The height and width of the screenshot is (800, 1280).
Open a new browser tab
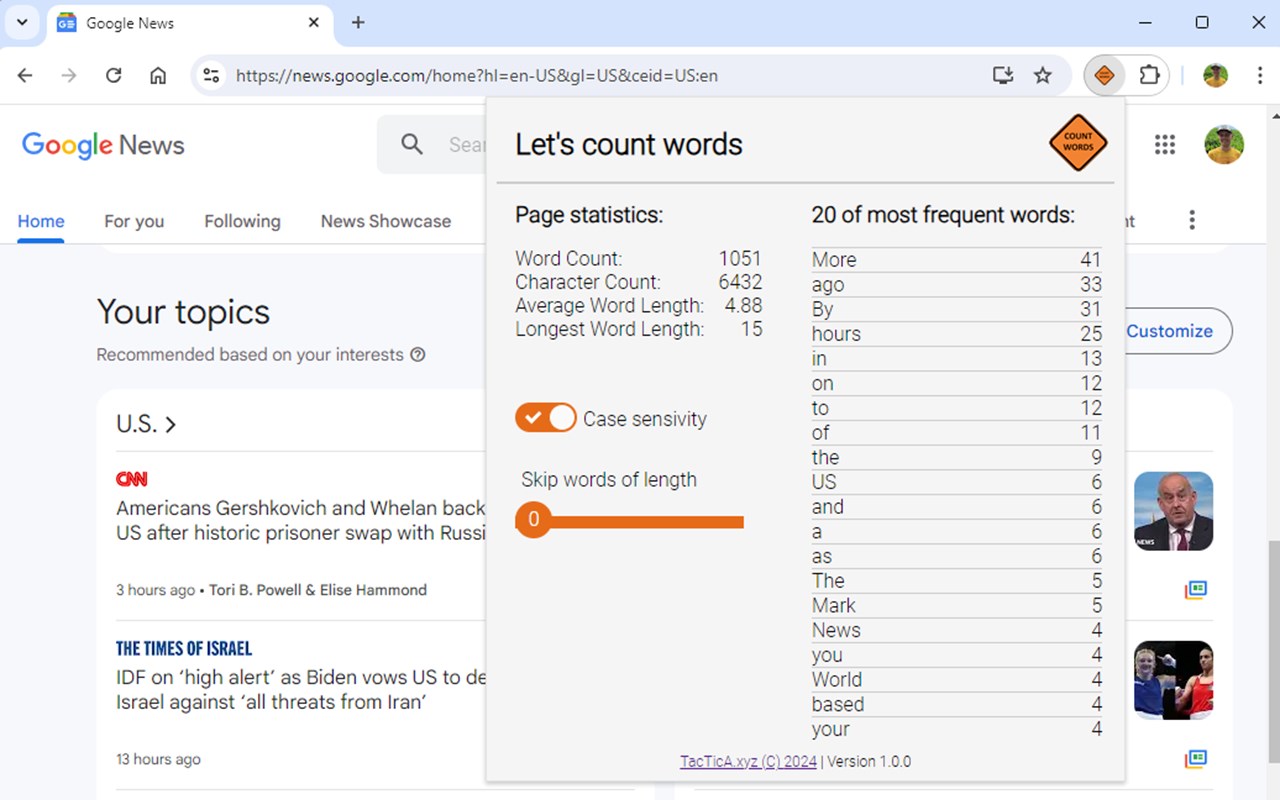pos(358,22)
